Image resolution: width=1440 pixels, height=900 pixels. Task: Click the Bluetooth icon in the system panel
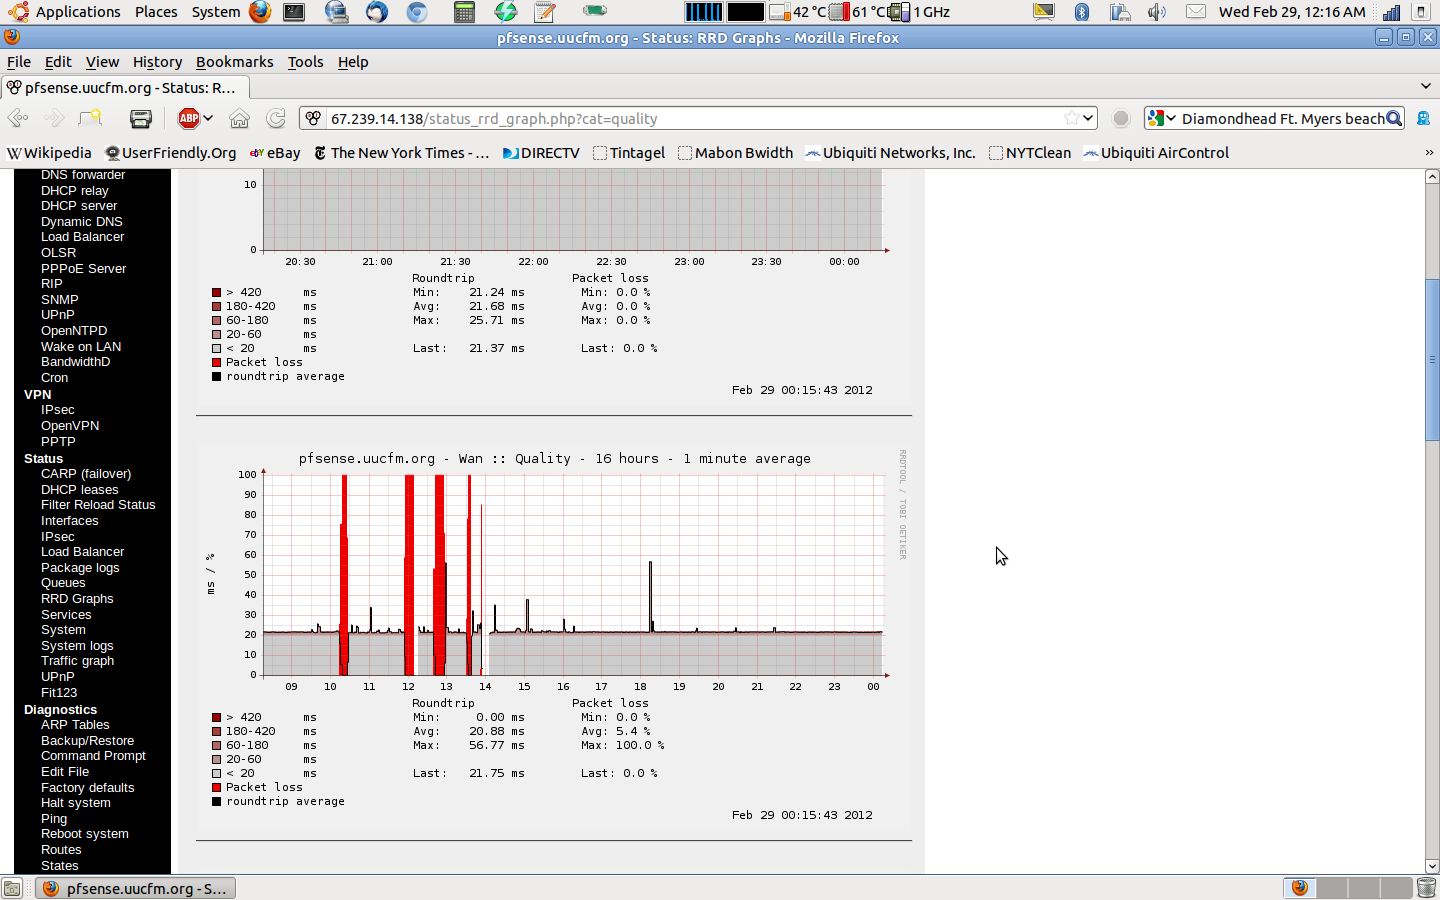click(1081, 12)
